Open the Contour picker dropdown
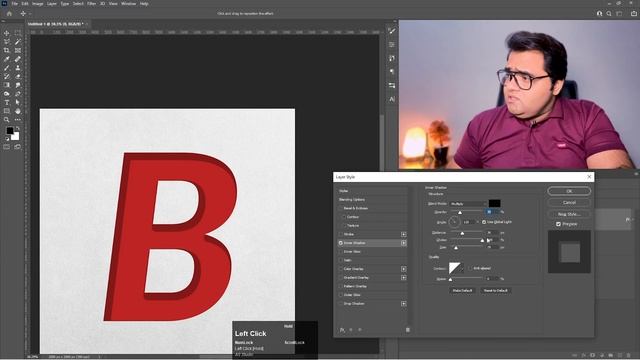Viewport: 640px width, 360px height. coord(462,269)
